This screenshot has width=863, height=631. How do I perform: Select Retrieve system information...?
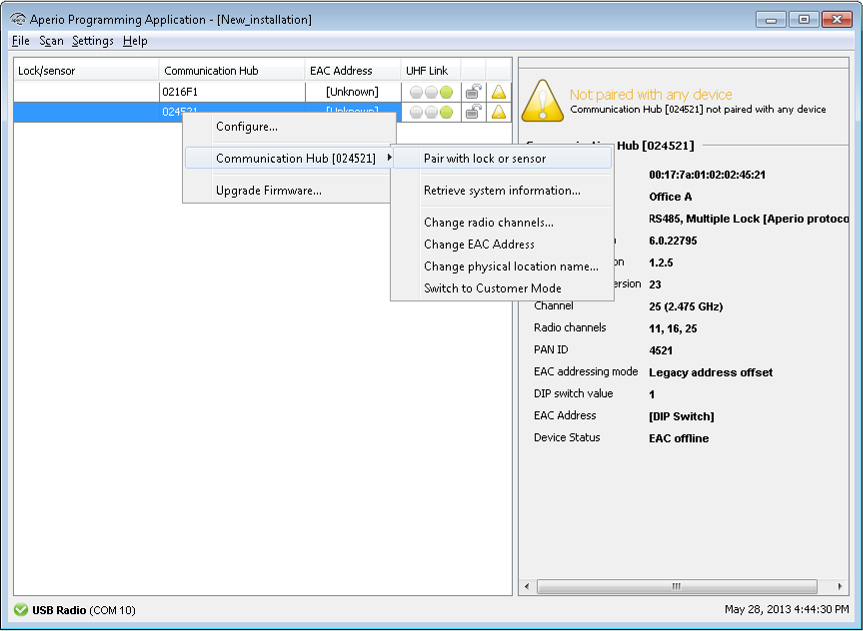[x=502, y=191]
